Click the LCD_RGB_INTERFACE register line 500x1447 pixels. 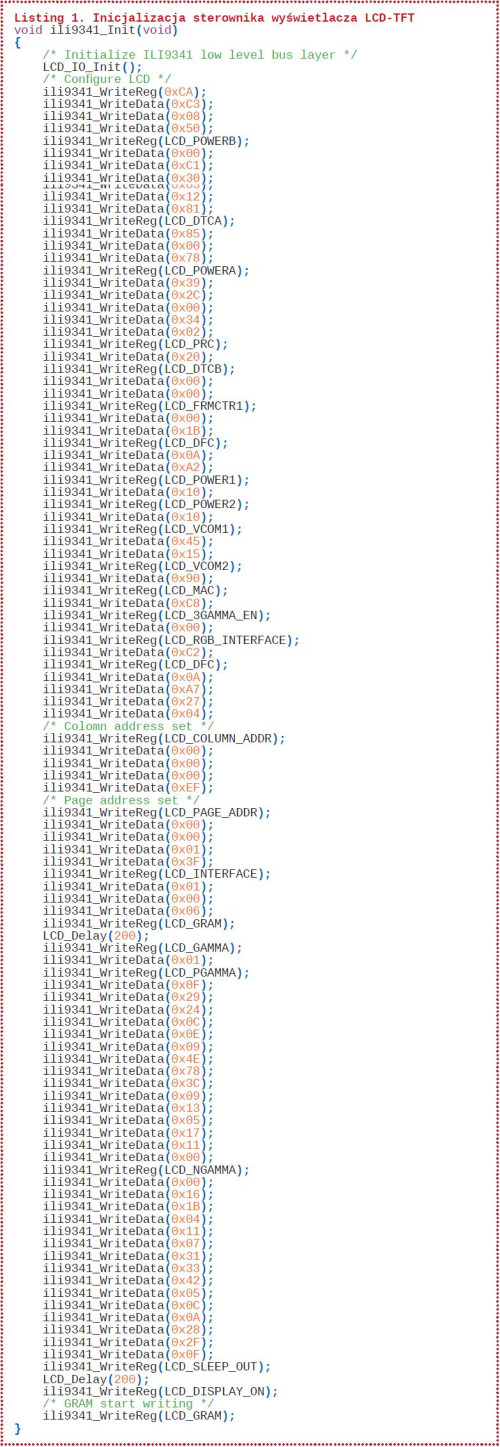pyautogui.click(x=171, y=640)
